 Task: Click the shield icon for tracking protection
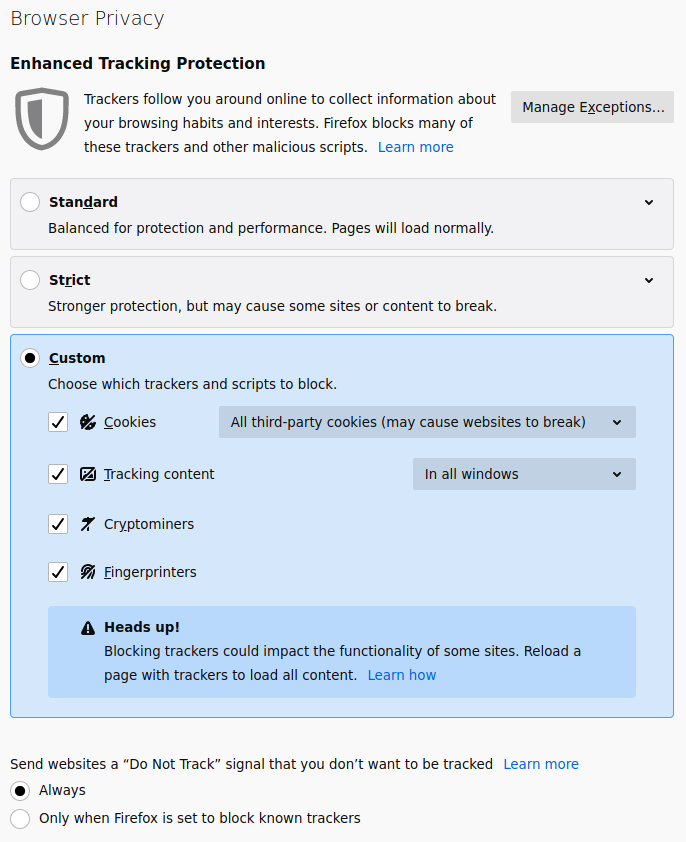[x=42, y=119]
